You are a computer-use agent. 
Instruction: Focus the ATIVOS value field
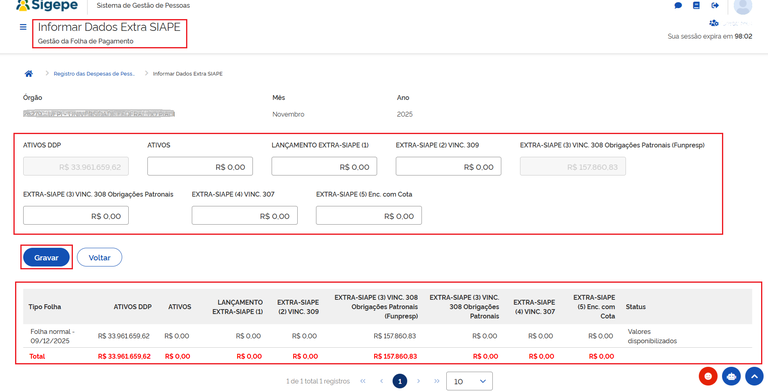coord(200,167)
